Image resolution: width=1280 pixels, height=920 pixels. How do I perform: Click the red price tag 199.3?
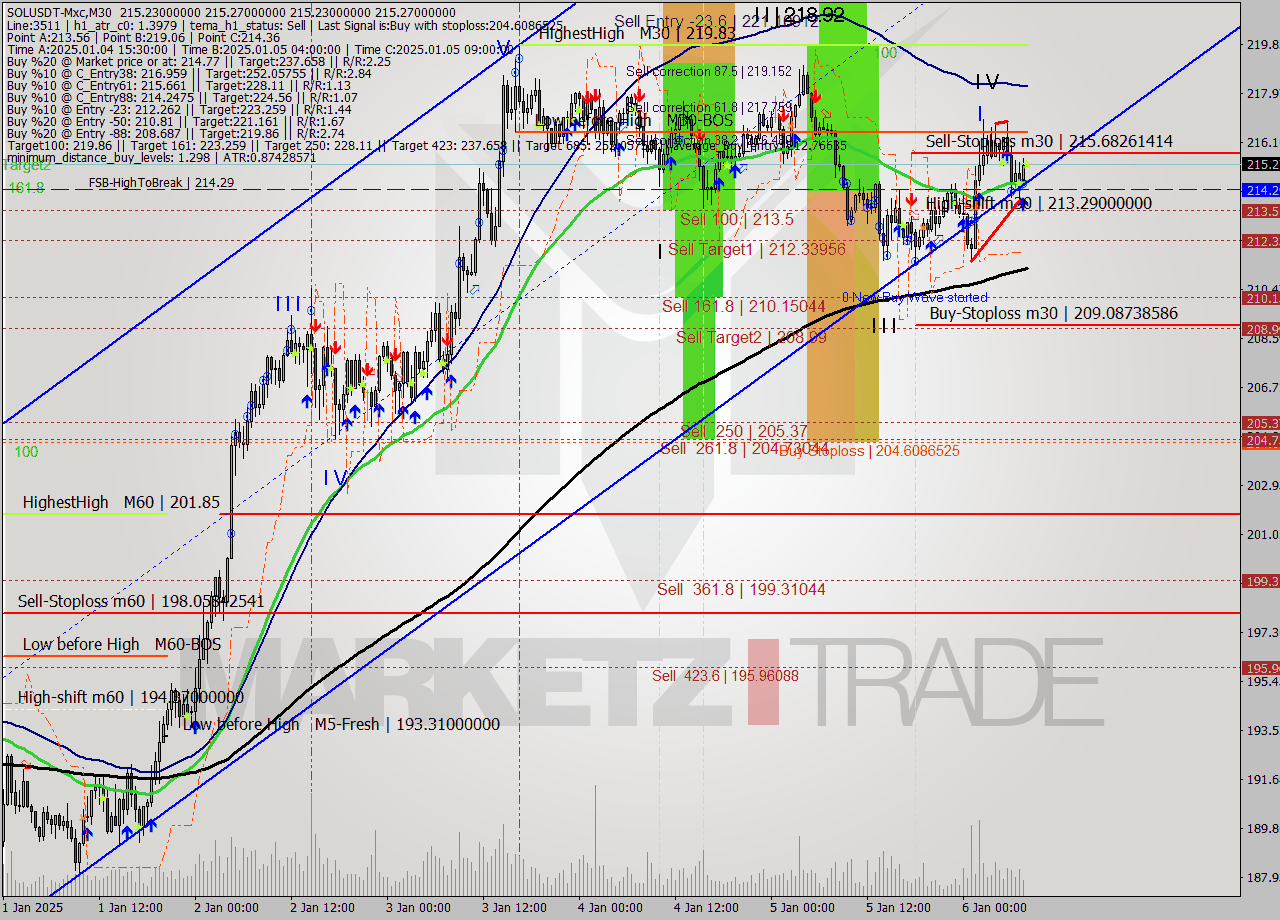point(1260,580)
